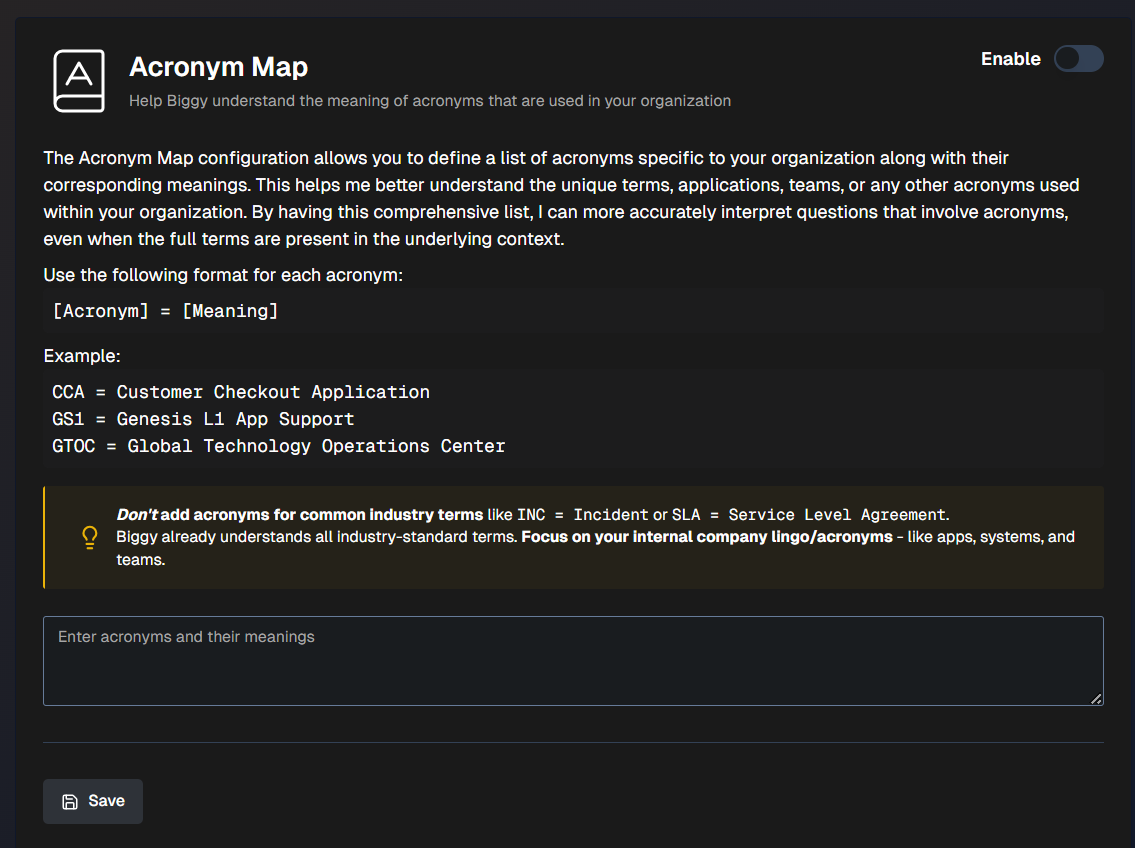Select the lightbulb icon in the tip banner

pos(89,537)
